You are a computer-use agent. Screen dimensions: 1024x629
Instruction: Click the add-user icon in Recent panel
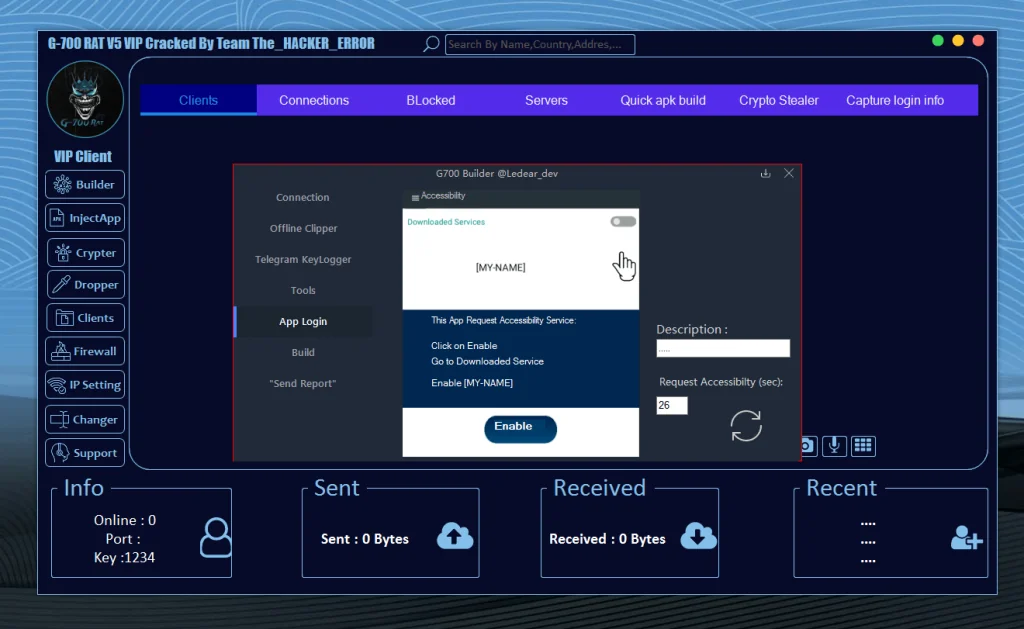point(966,538)
